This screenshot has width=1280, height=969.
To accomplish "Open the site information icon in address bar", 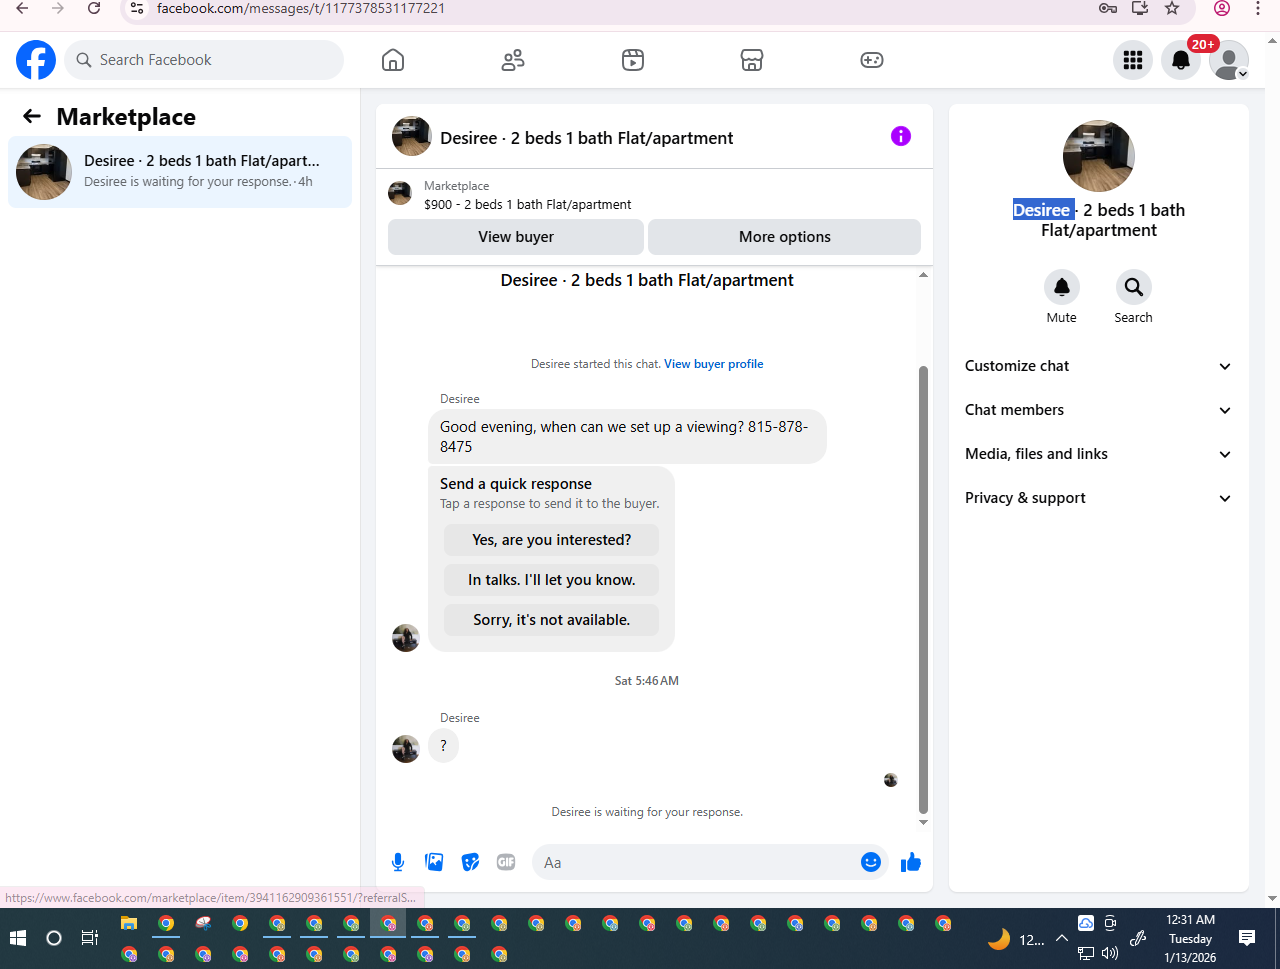I will pyautogui.click(x=137, y=8).
